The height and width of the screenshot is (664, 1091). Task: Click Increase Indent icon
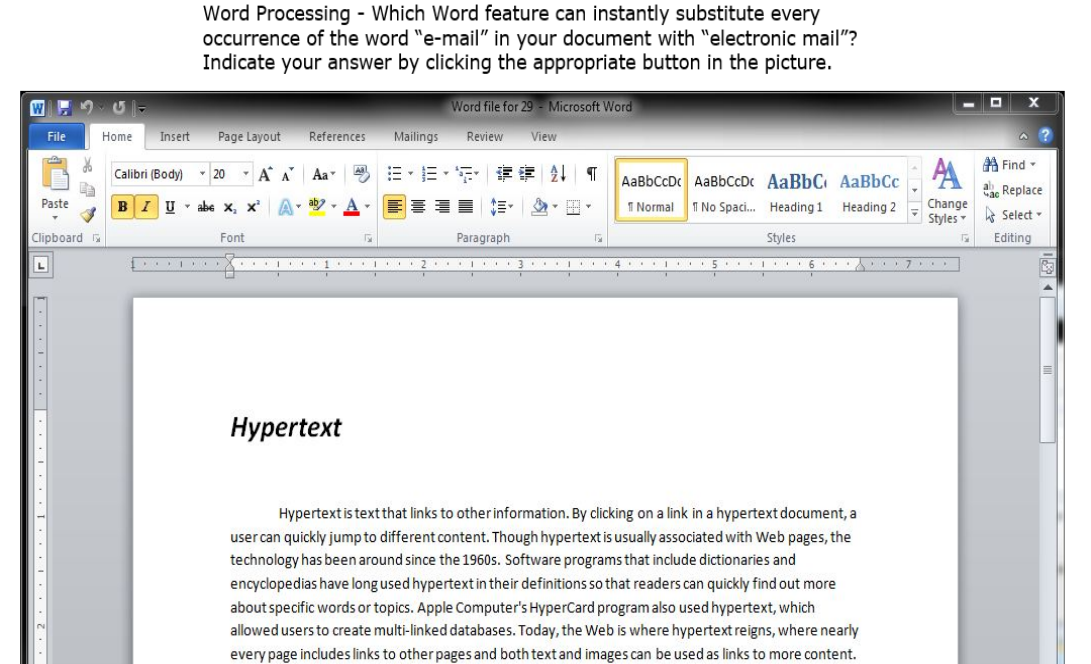coord(527,173)
